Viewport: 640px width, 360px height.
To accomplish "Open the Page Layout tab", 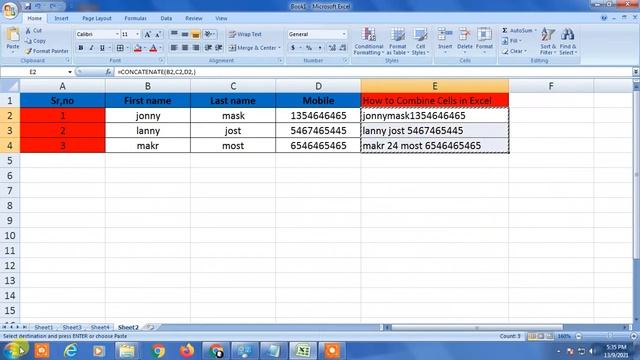I will [x=97, y=18].
